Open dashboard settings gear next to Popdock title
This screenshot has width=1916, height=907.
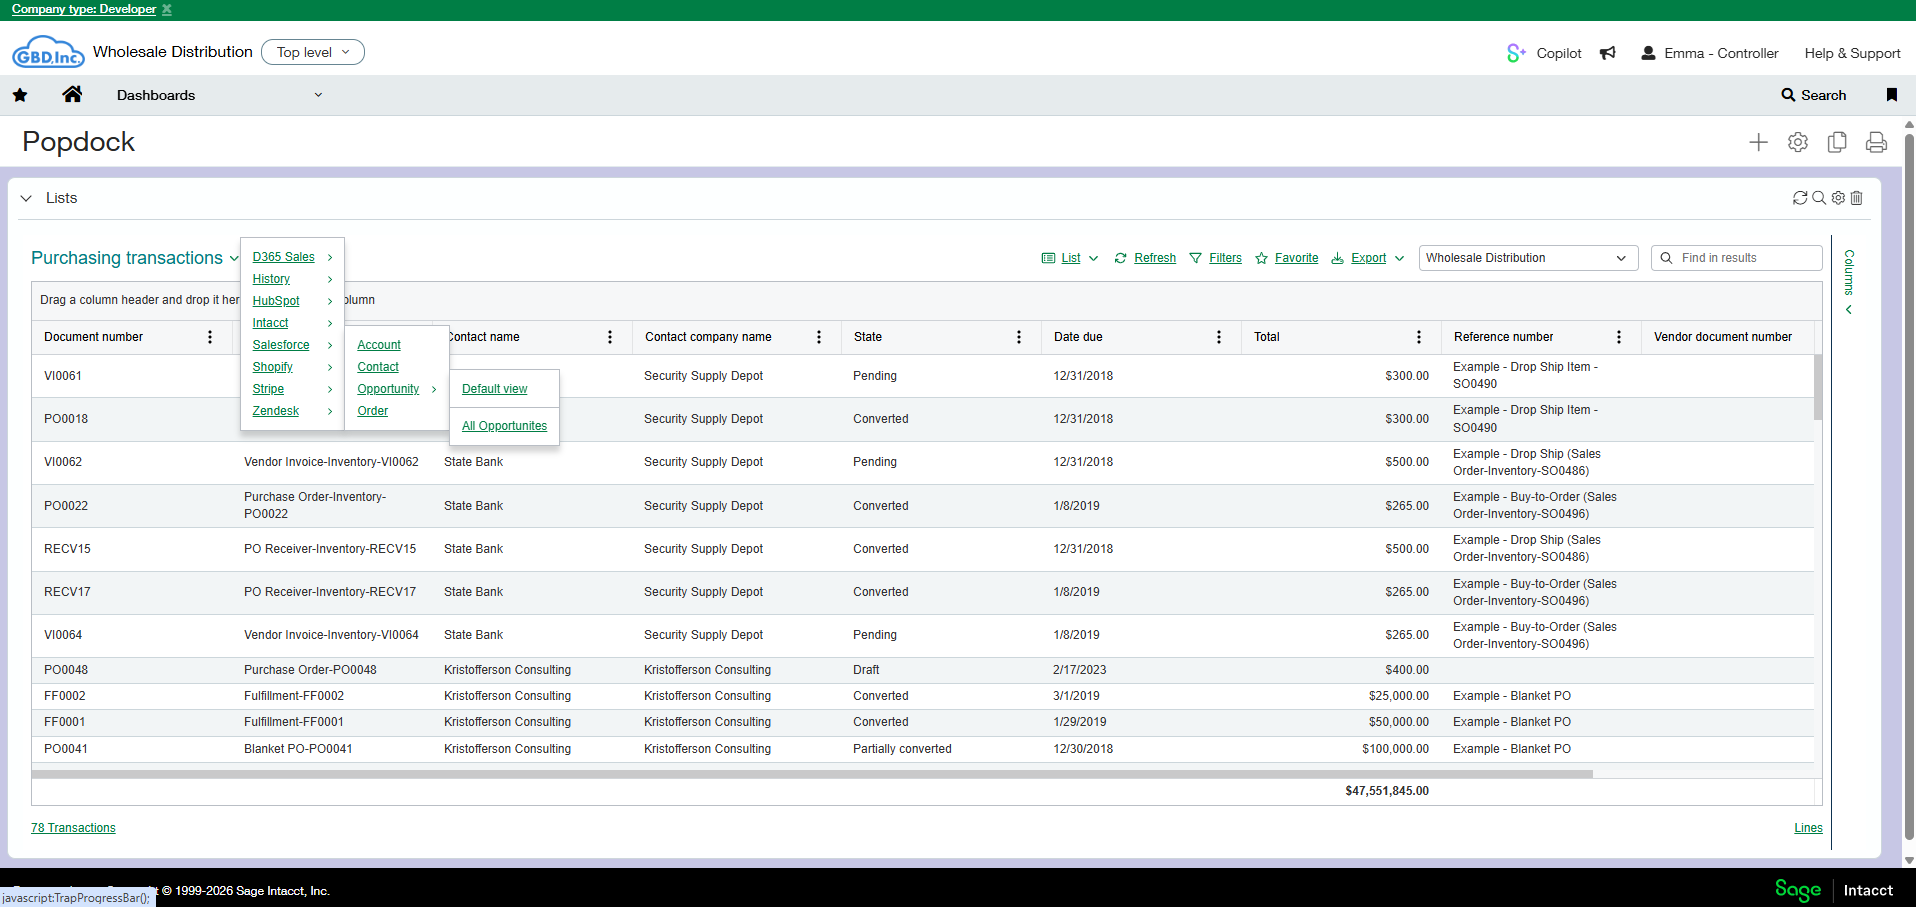(1797, 143)
